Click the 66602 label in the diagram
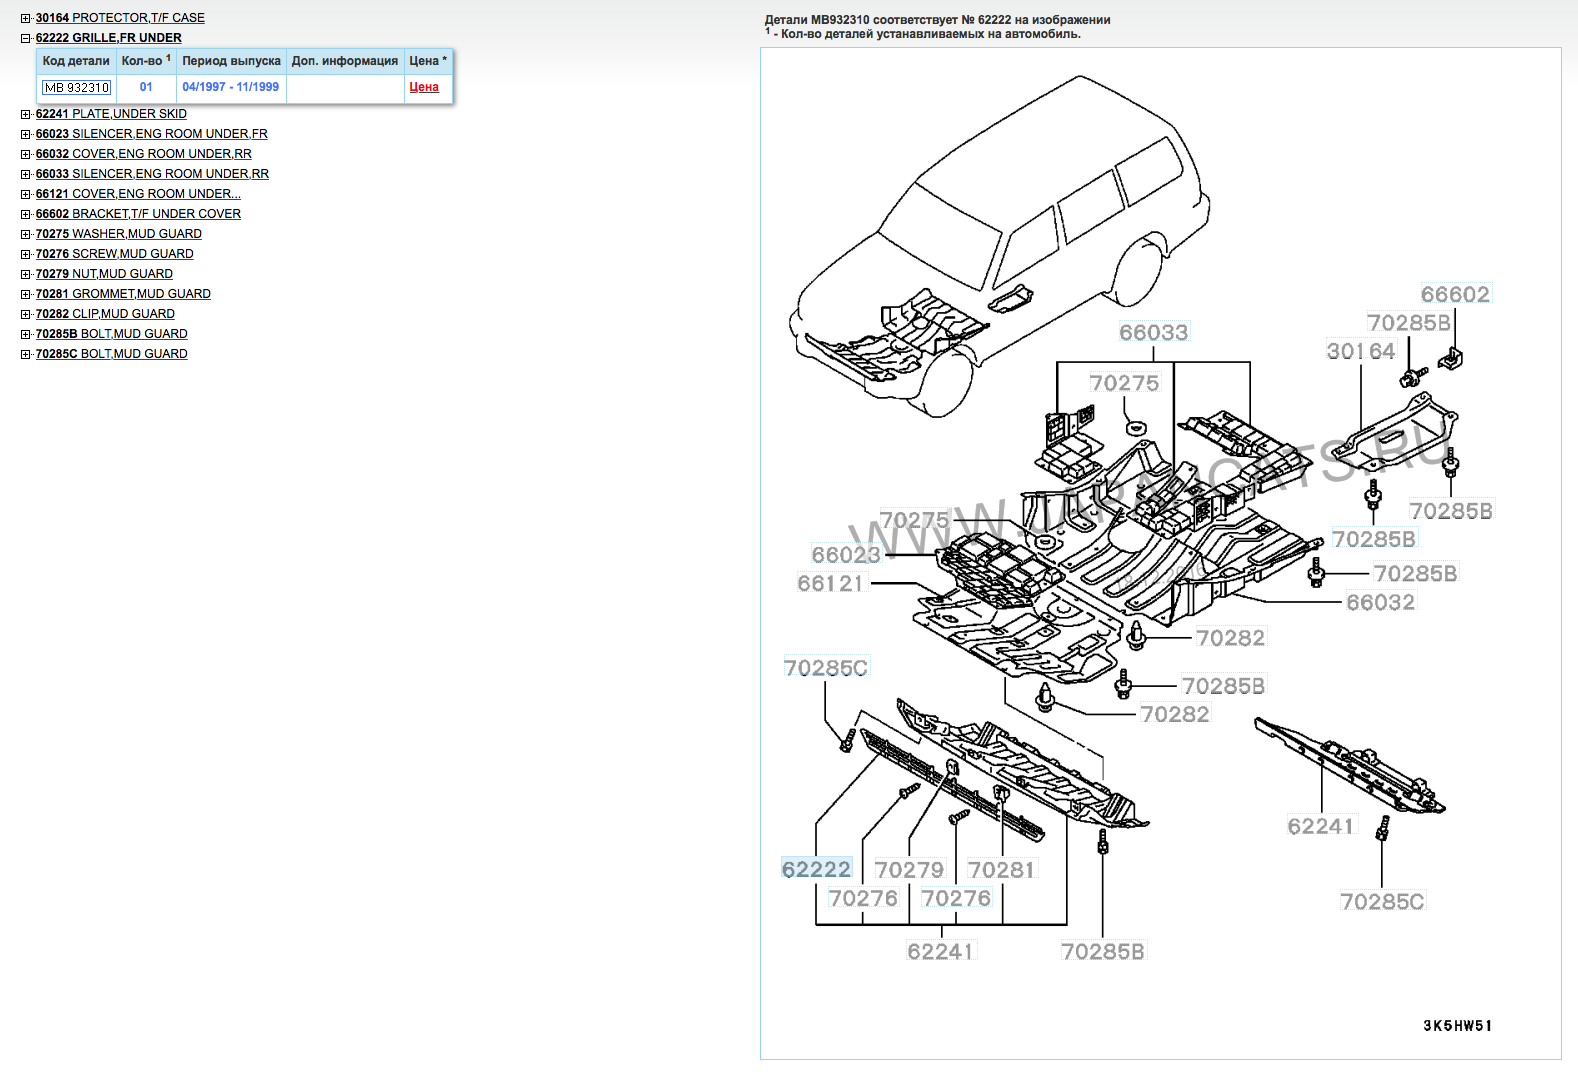This screenshot has width=1578, height=1072. pos(1455,294)
